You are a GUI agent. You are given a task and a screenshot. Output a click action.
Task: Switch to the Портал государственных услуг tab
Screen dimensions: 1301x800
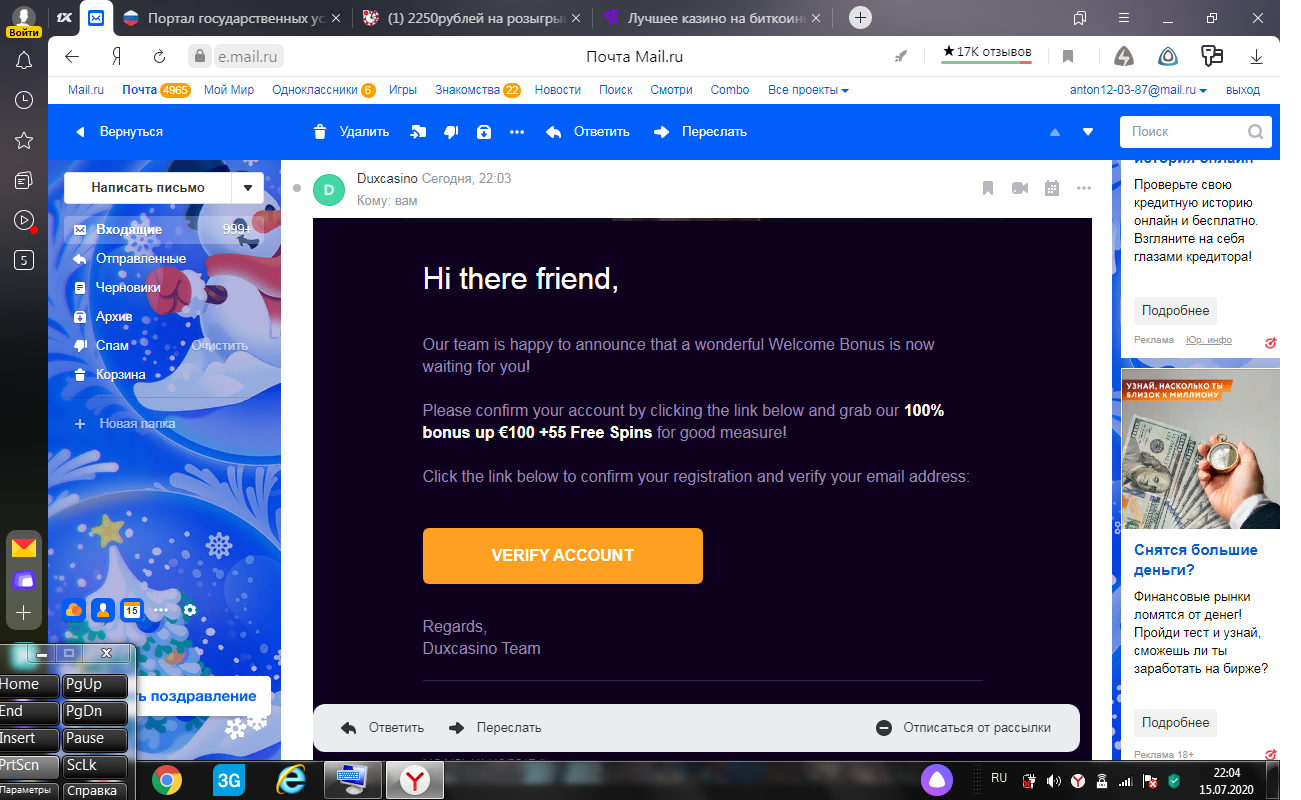[231, 18]
